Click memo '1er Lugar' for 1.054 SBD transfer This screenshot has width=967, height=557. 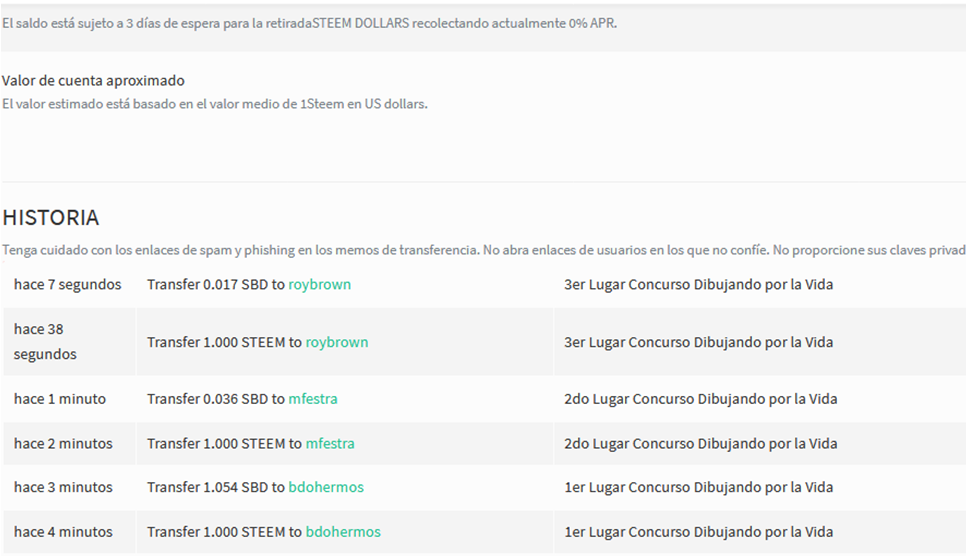699,487
